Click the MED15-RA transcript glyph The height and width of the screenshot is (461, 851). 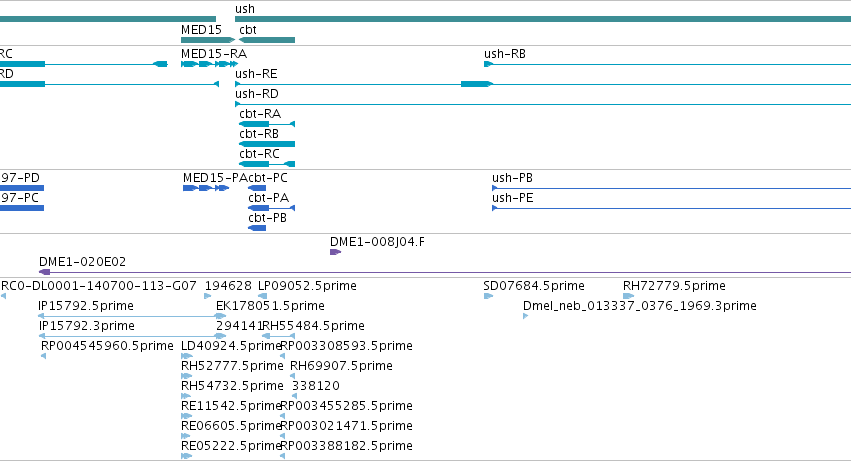209,64
